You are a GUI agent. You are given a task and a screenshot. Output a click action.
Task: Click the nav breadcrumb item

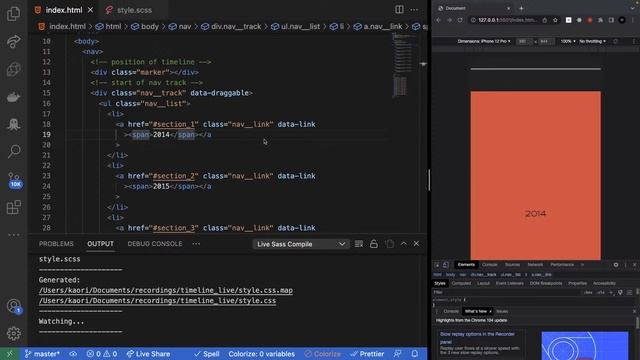180,27
